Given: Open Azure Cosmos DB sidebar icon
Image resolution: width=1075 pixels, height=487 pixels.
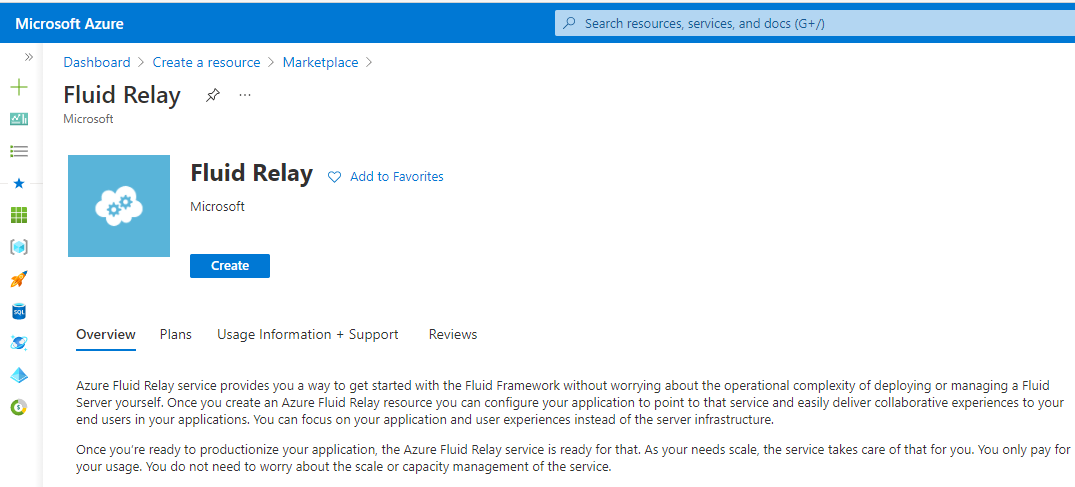Looking at the screenshot, I should [19, 343].
